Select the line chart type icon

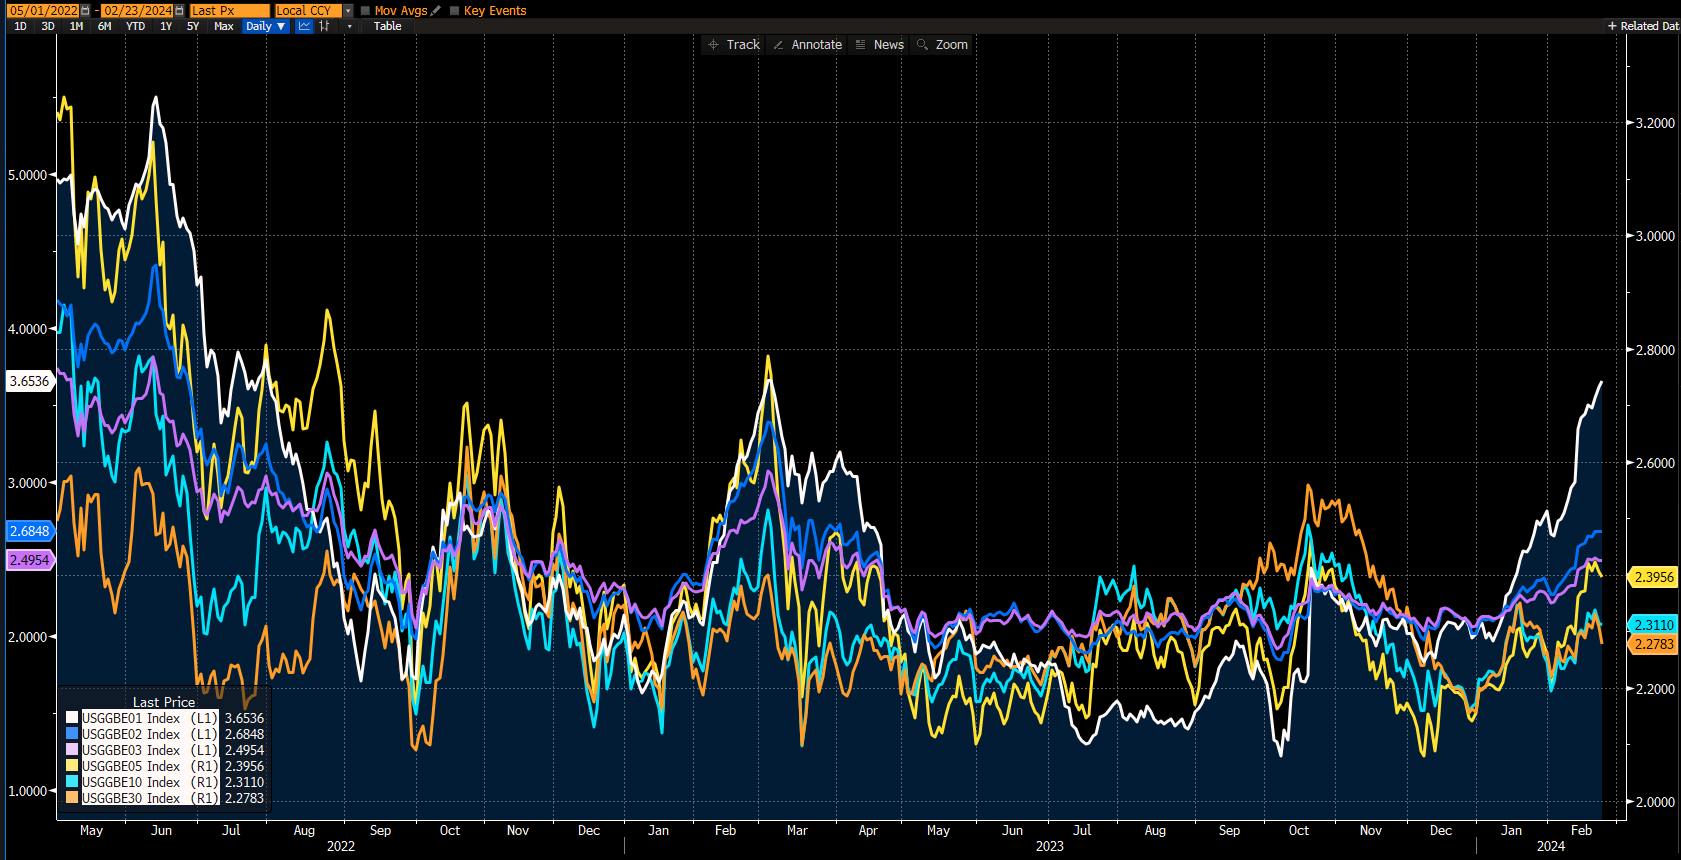point(304,26)
